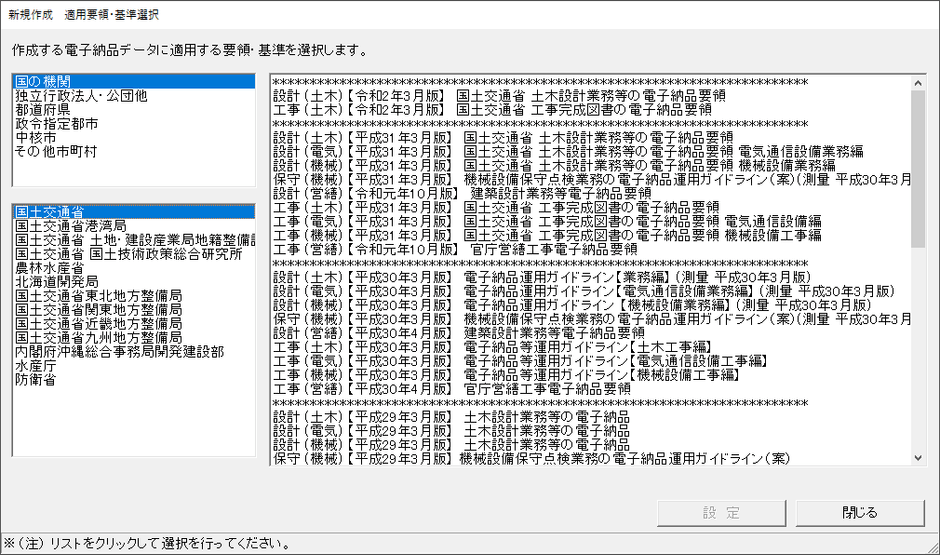Click the standards list scrollbar thumb

point(918,168)
